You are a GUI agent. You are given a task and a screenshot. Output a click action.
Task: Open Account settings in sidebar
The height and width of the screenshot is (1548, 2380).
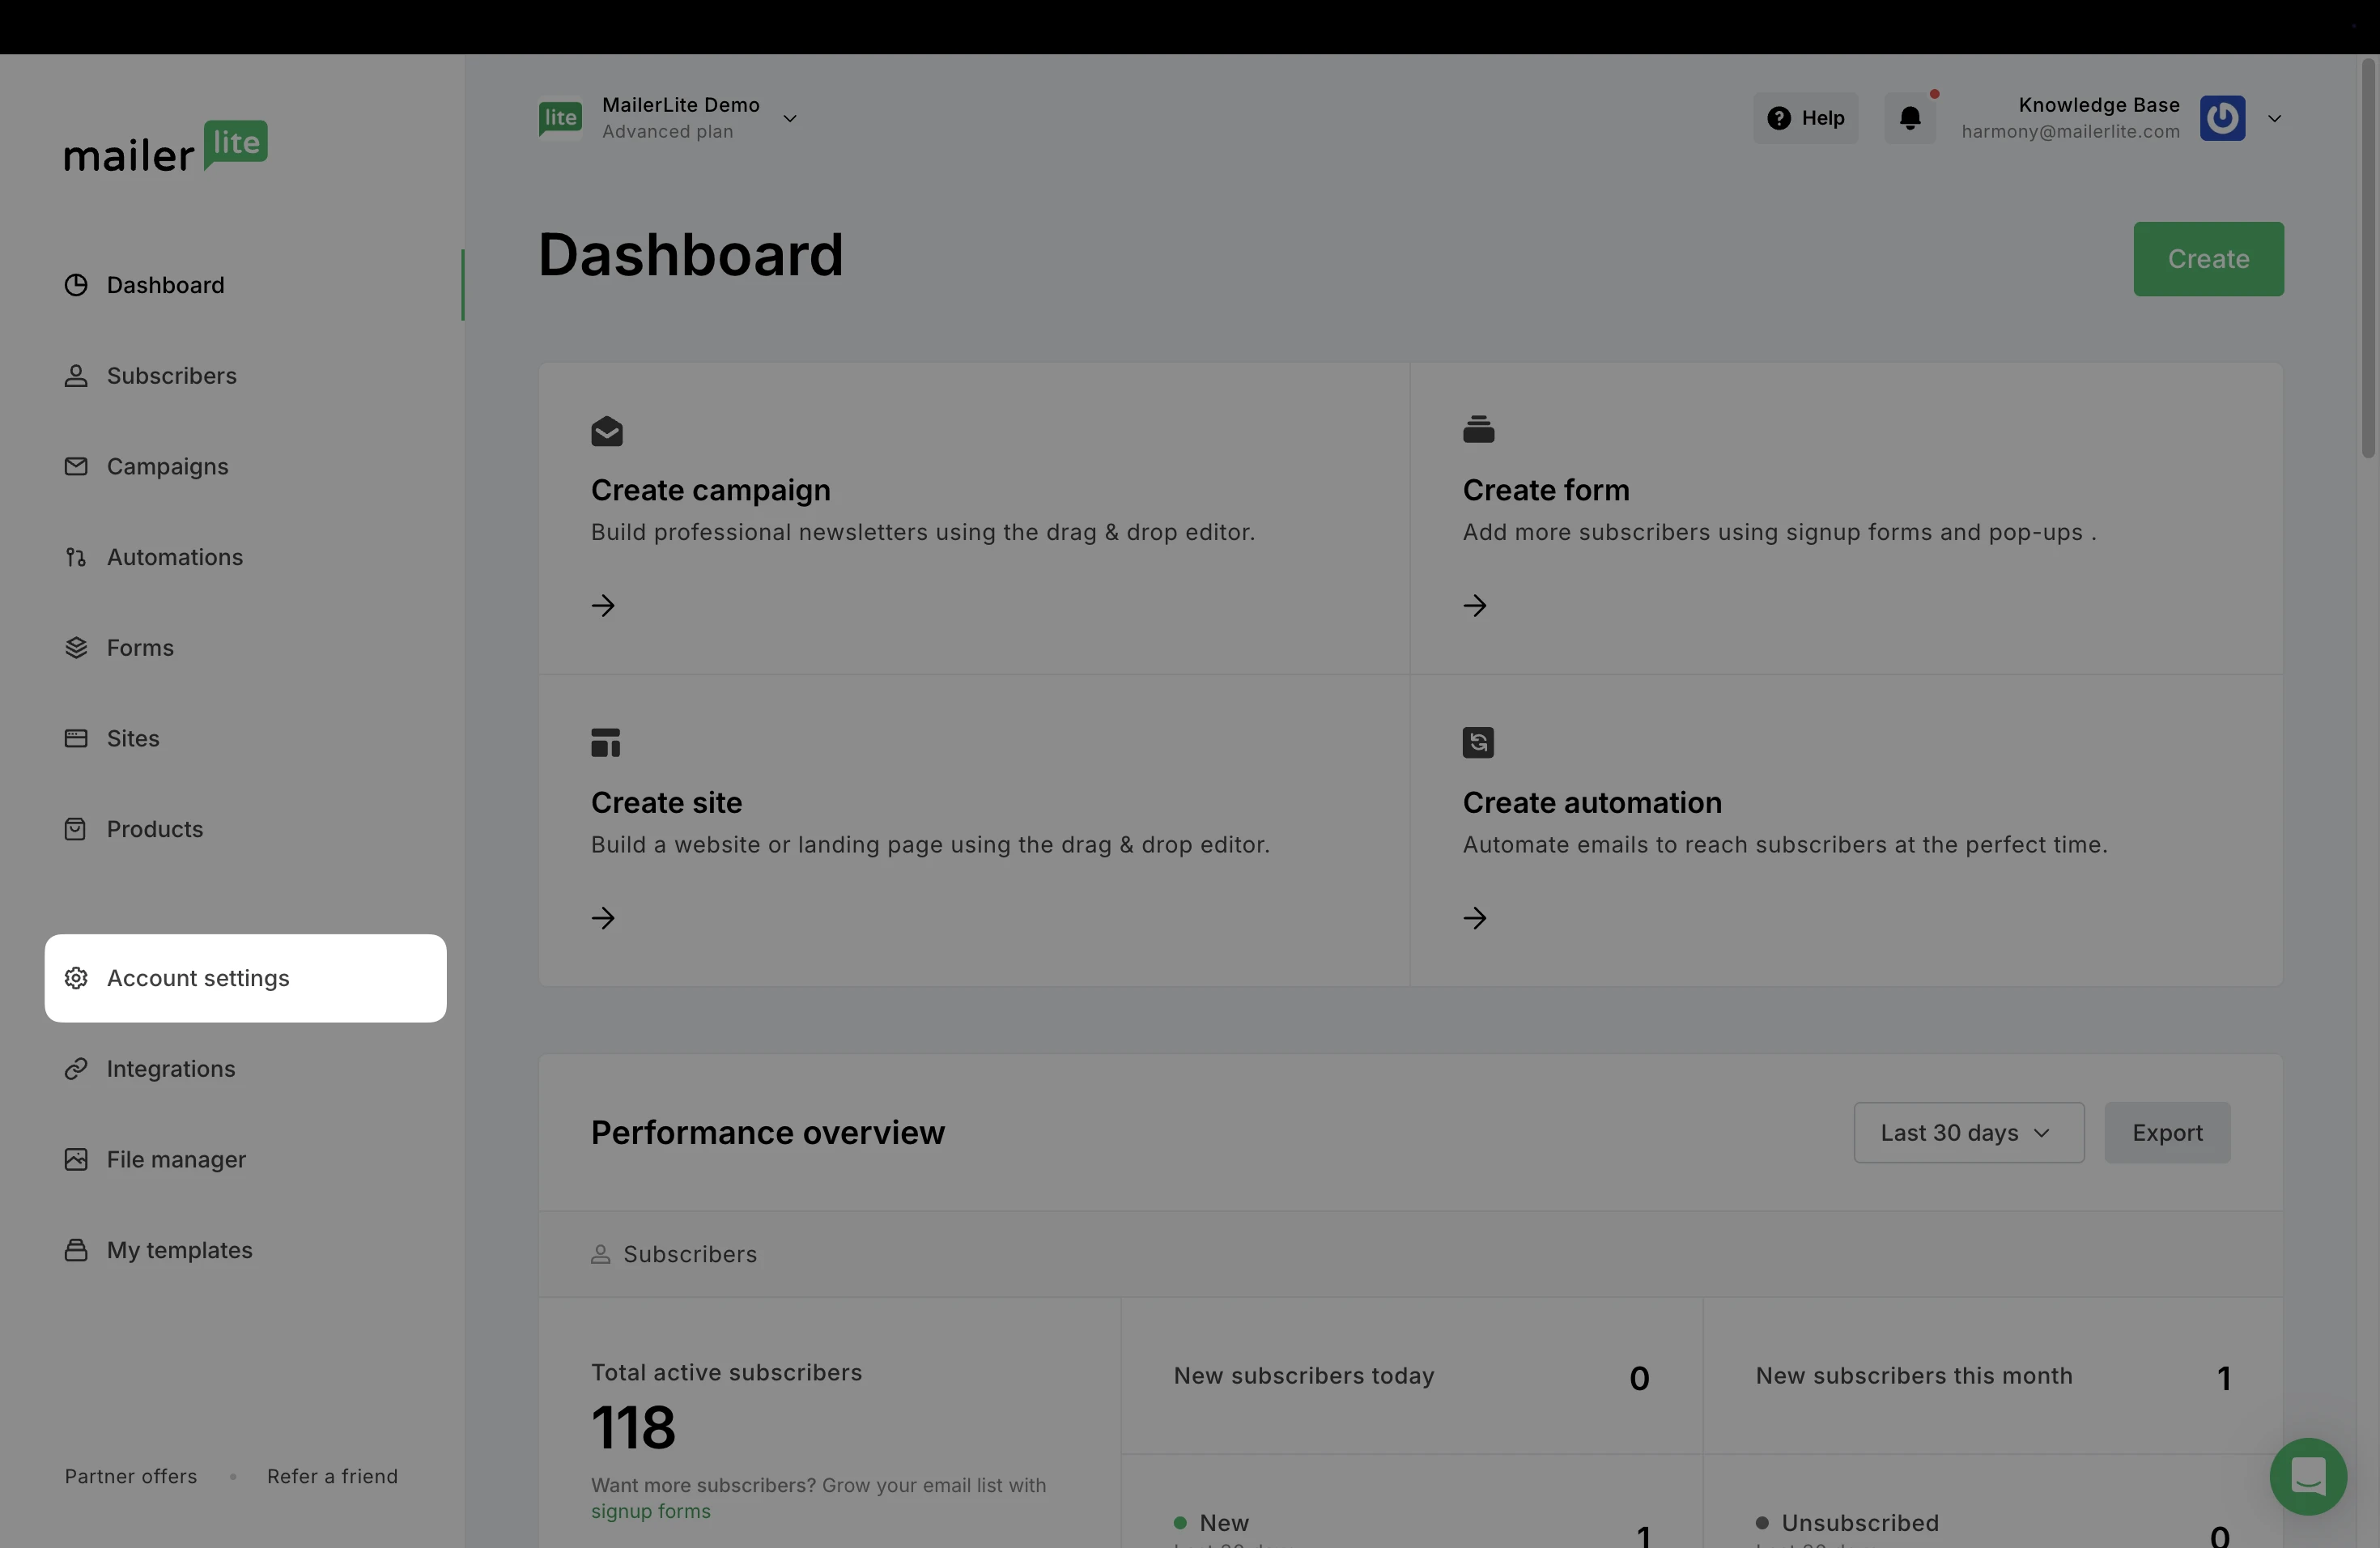tap(198, 978)
